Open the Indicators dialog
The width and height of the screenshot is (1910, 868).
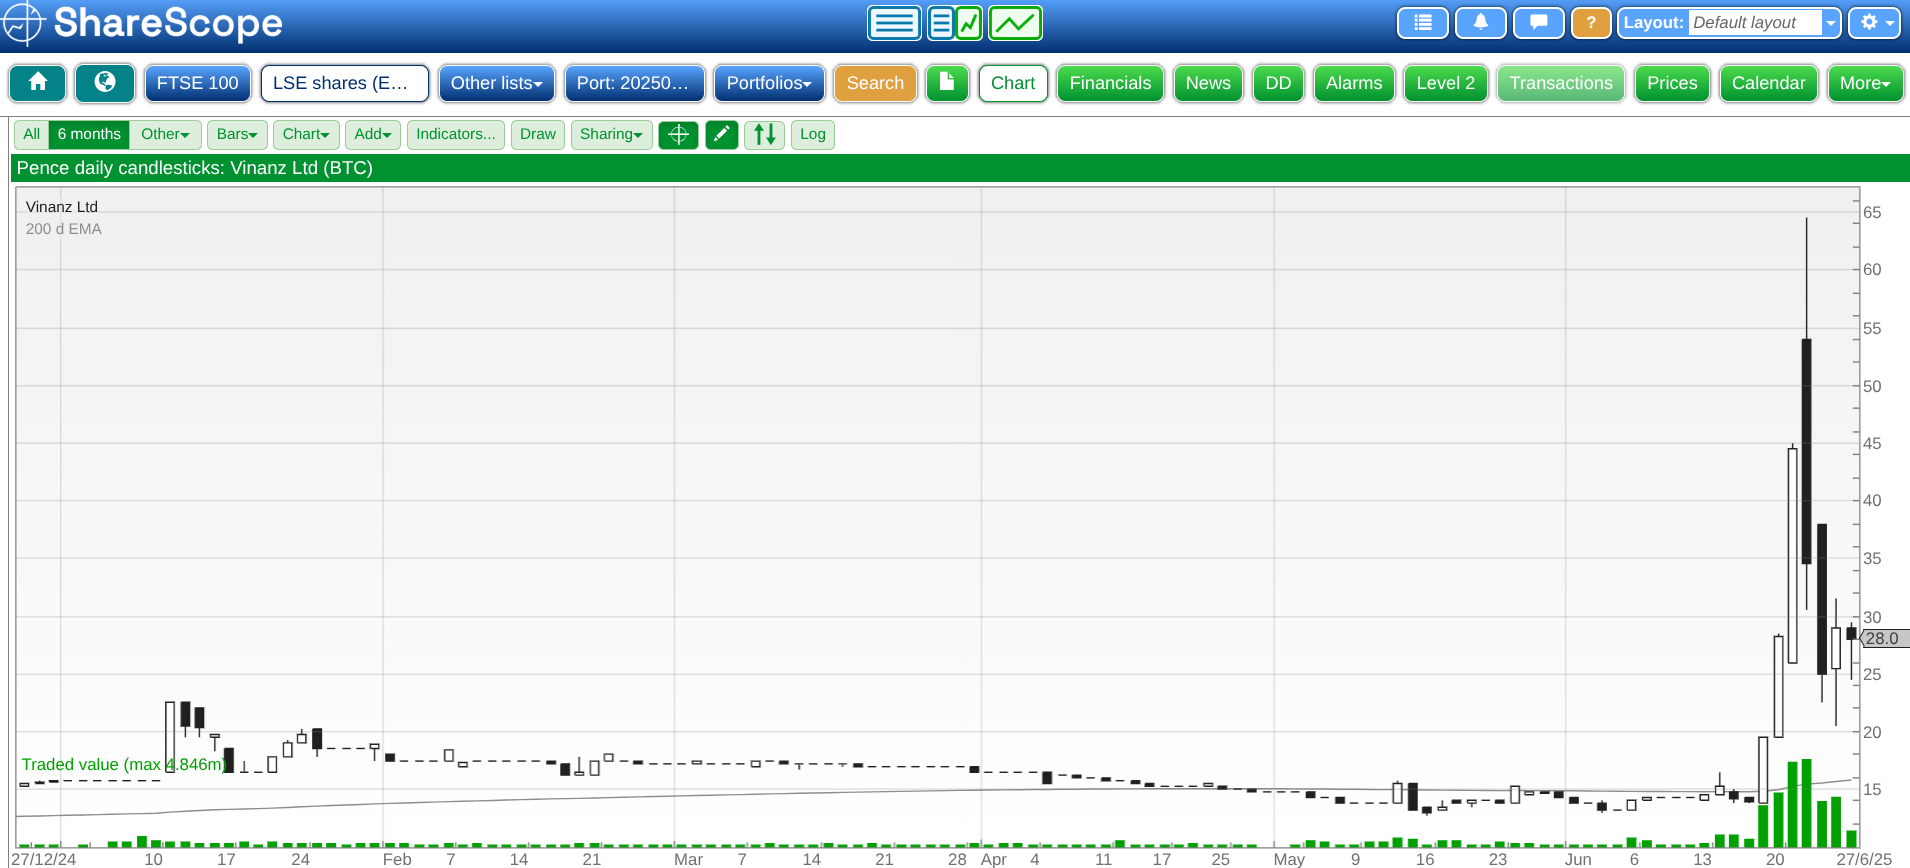coord(456,134)
